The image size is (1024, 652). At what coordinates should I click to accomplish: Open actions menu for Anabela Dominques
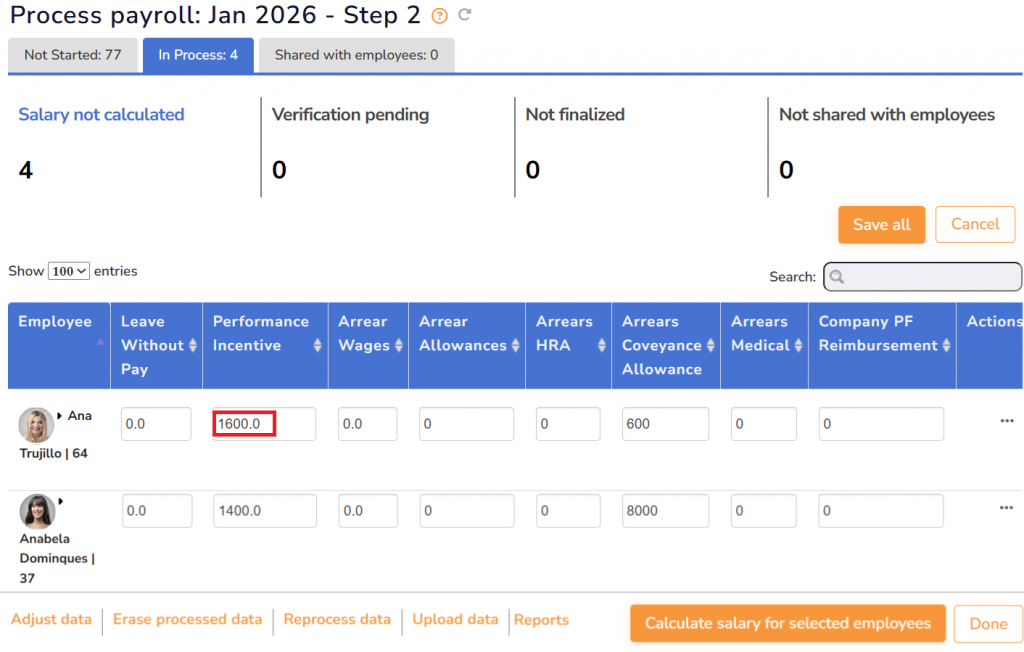click(1006, 509)
